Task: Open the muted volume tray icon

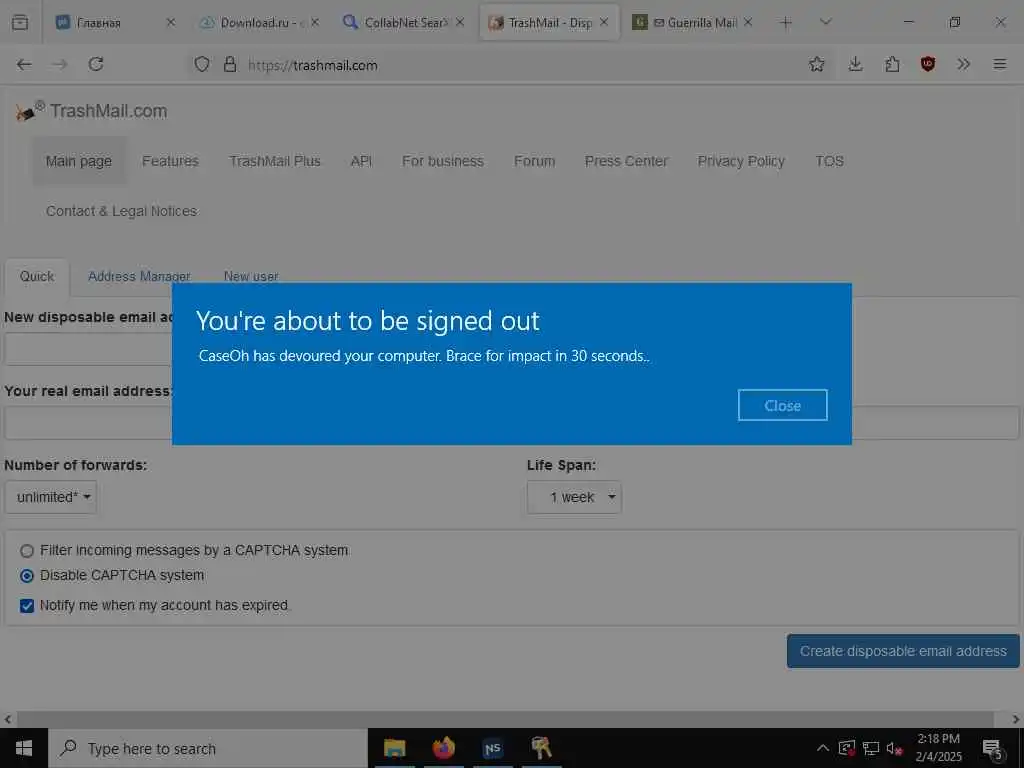Action: click(x=894, y=748)
